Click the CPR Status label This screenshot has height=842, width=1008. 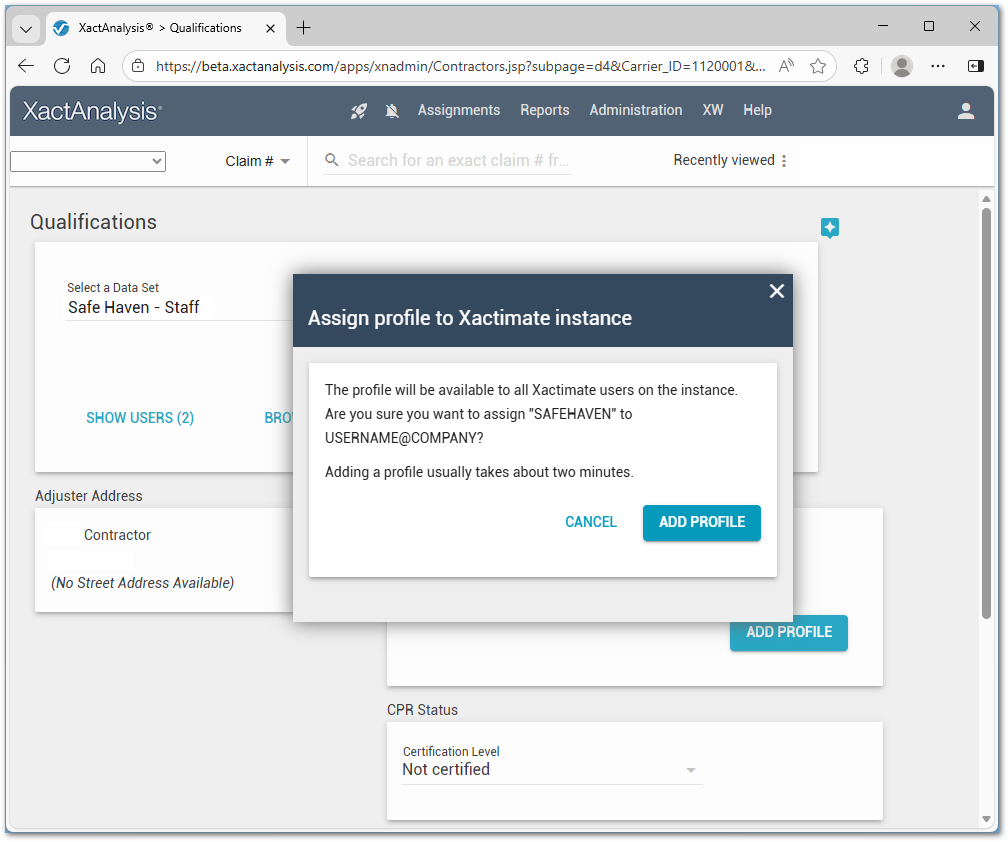click(x=422, y=710)
